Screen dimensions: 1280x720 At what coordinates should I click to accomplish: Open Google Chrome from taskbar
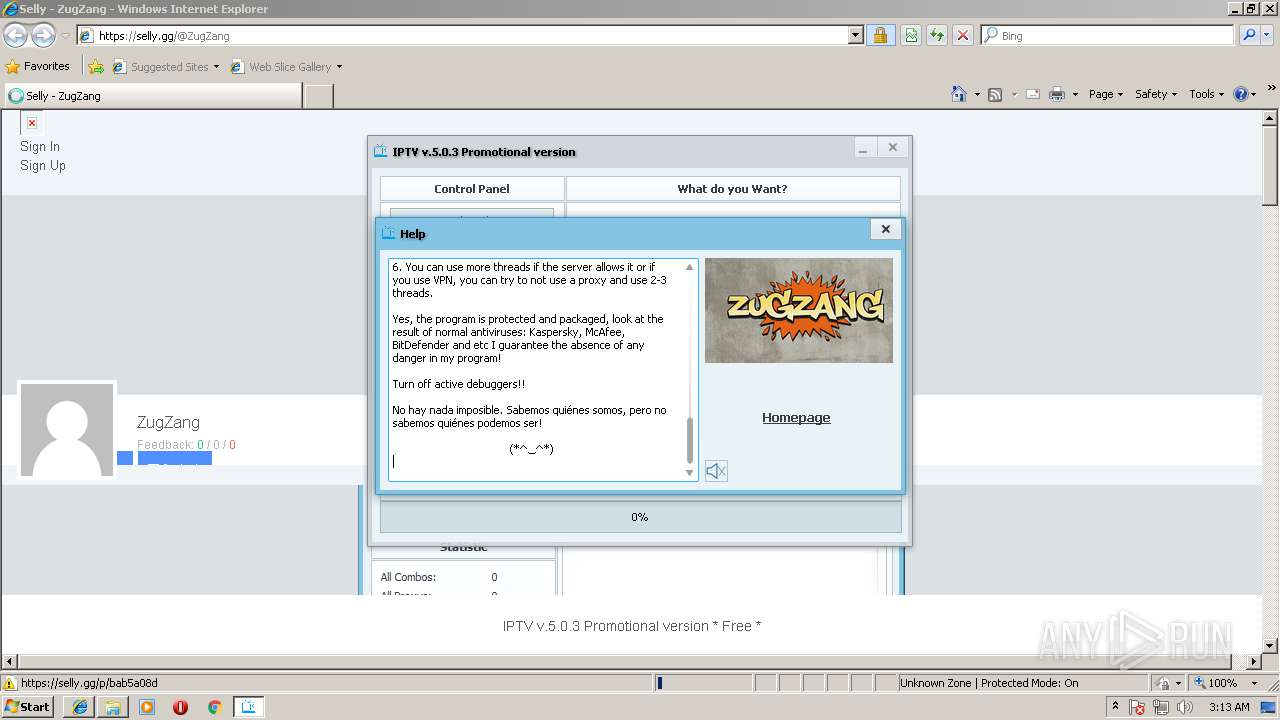point(214,707)
